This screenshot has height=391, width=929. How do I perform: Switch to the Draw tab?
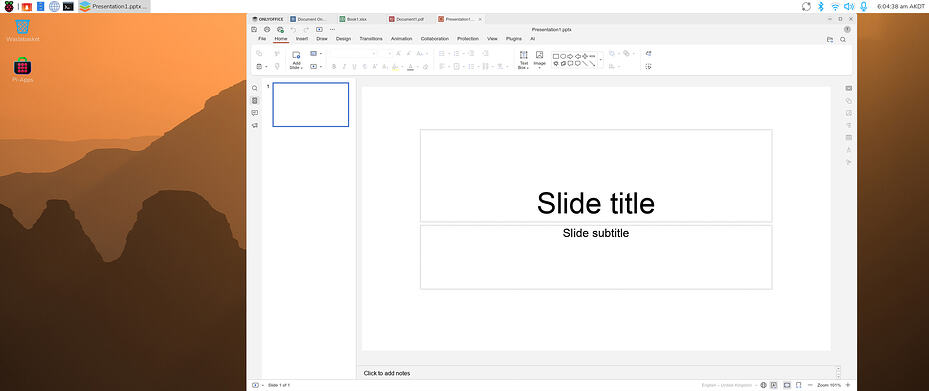(x=322, y=39)
